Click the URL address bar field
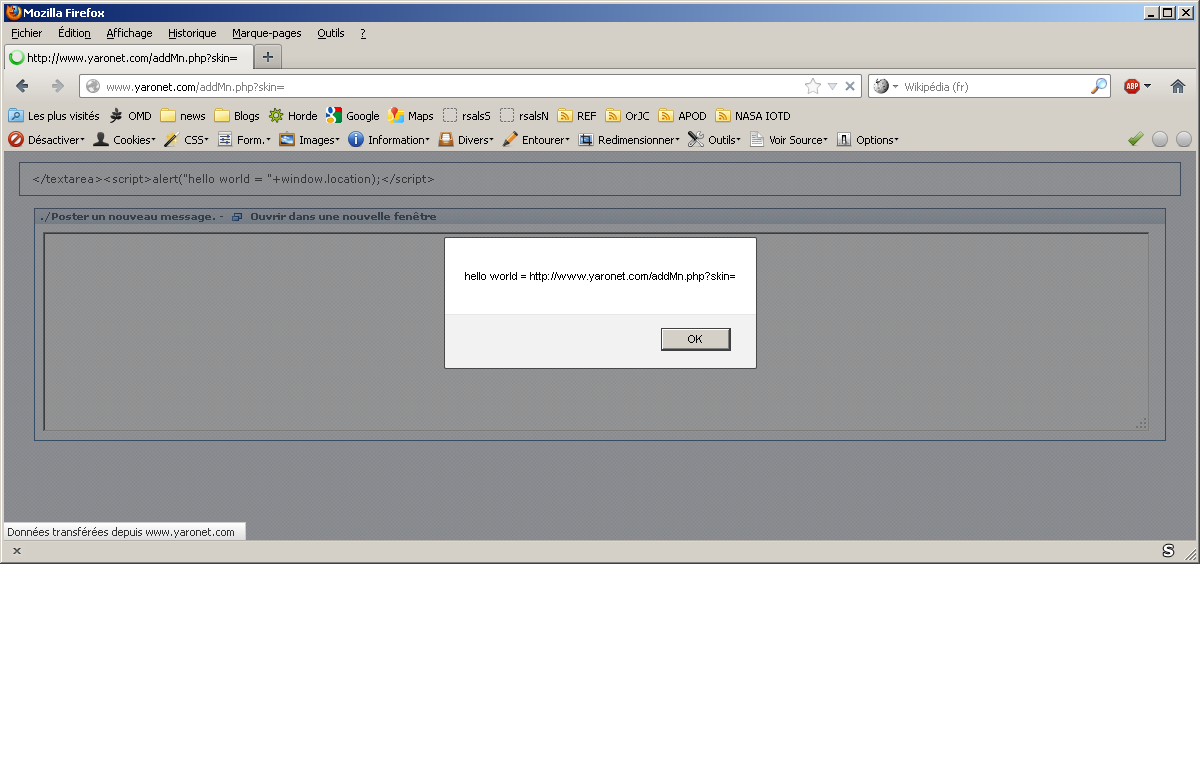1200x768 pixels. tap(450, 87)
